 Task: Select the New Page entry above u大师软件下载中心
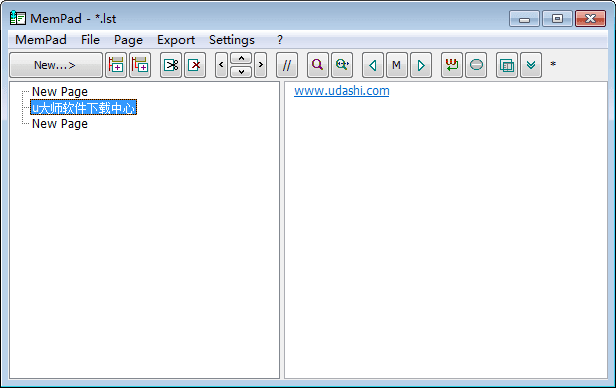60,92
